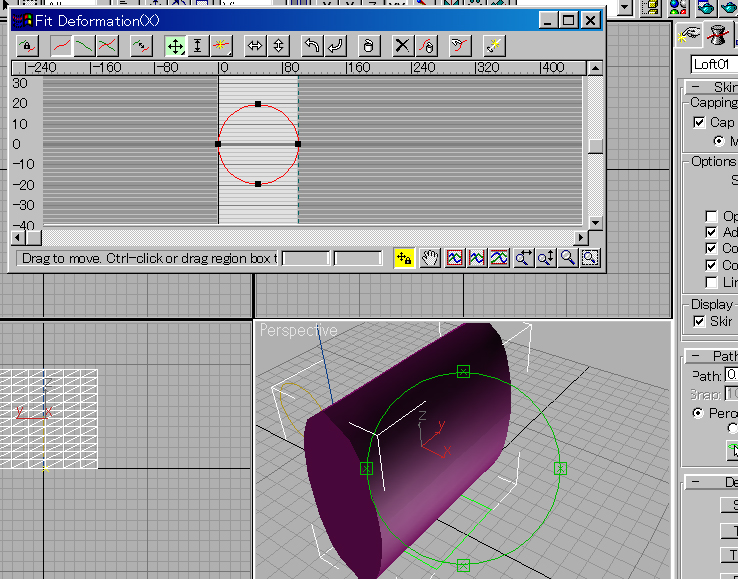Toggle the Co checkbox directly above Lin

coord(711,265)
